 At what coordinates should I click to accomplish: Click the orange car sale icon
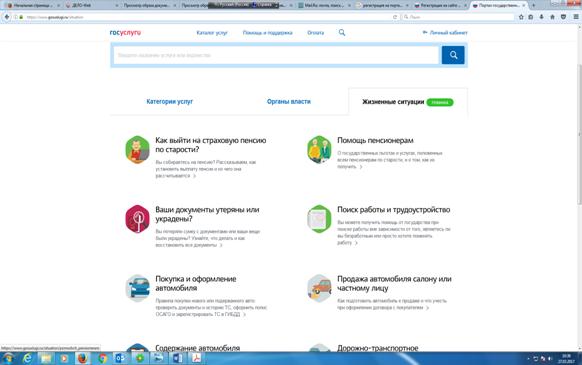pyautogui.click(x=319, y=288)
